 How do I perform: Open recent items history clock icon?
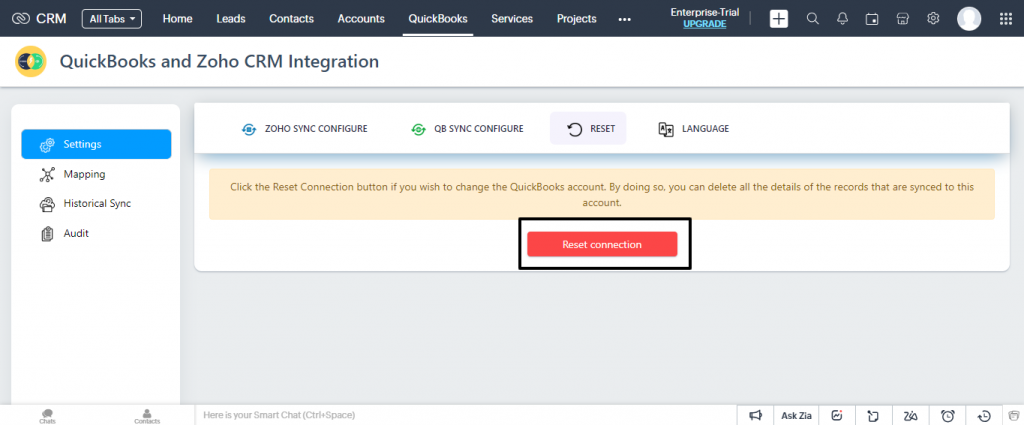[984, 415]
